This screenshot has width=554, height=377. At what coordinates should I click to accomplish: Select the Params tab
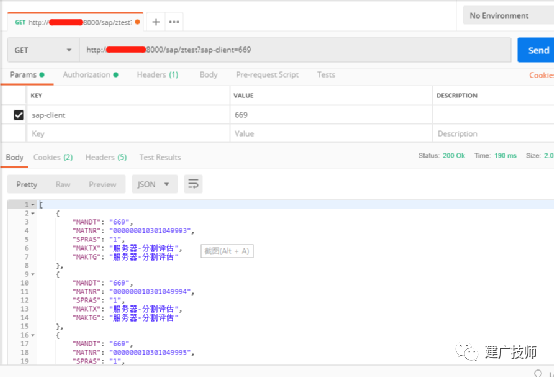pos(27,75)
